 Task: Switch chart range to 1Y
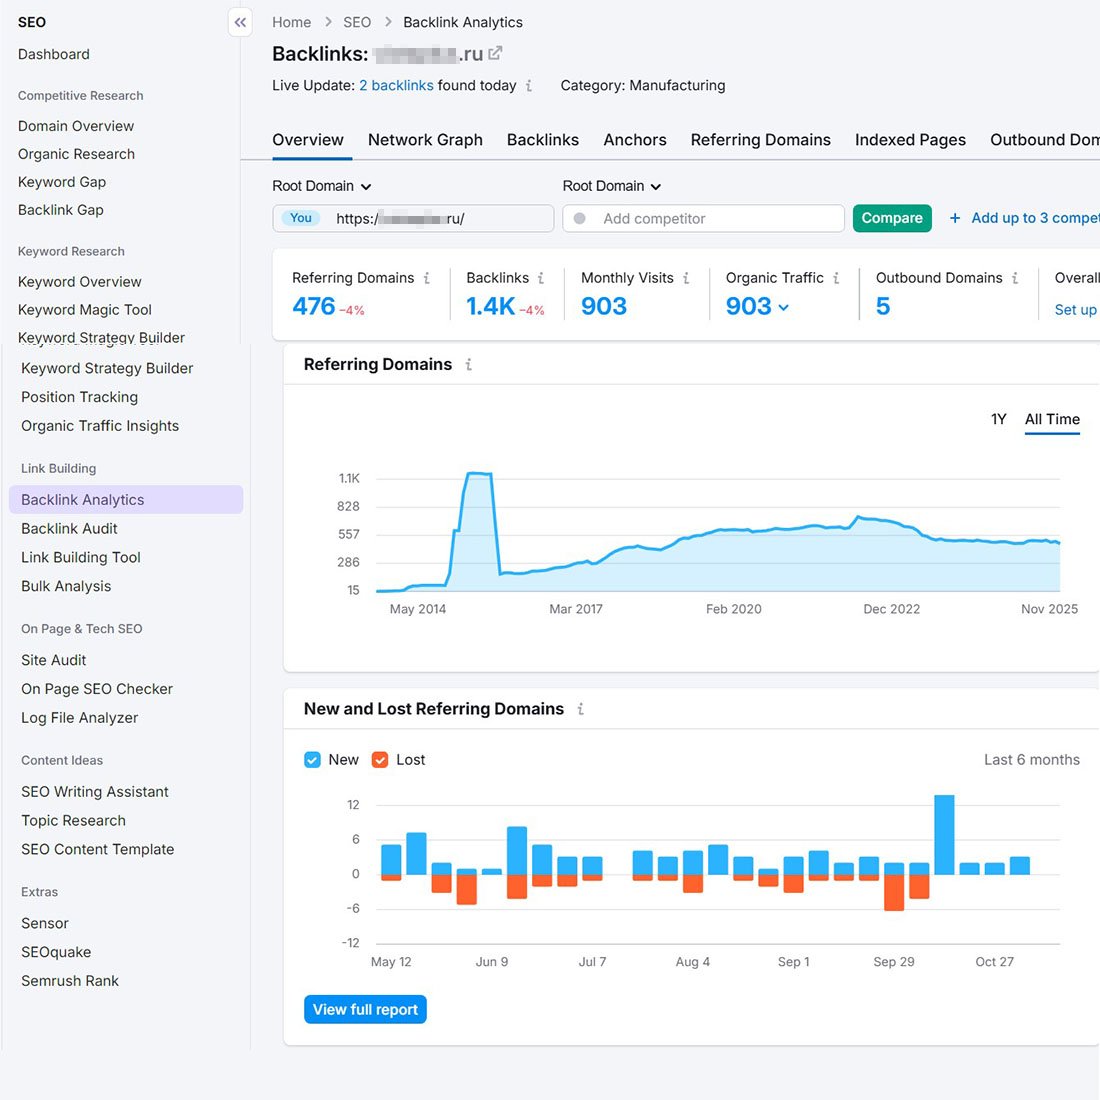click(998, 419)
